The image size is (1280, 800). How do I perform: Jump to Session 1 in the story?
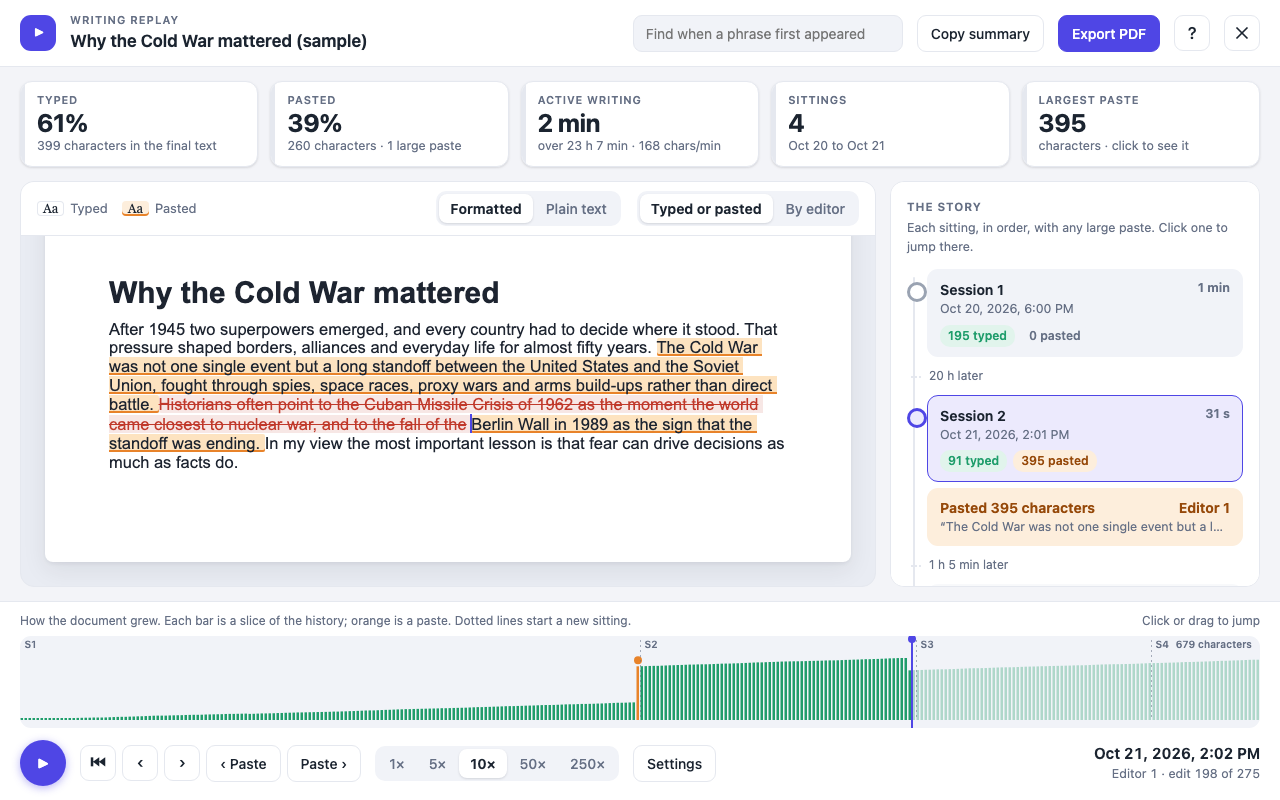(x=1085, y=313)
